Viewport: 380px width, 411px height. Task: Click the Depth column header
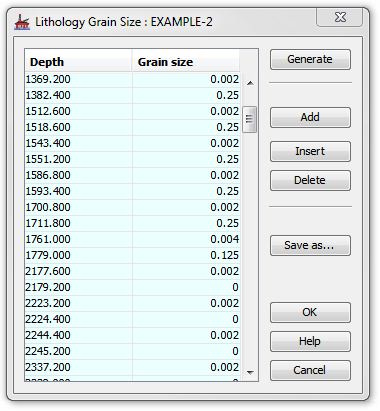point(78,62)
